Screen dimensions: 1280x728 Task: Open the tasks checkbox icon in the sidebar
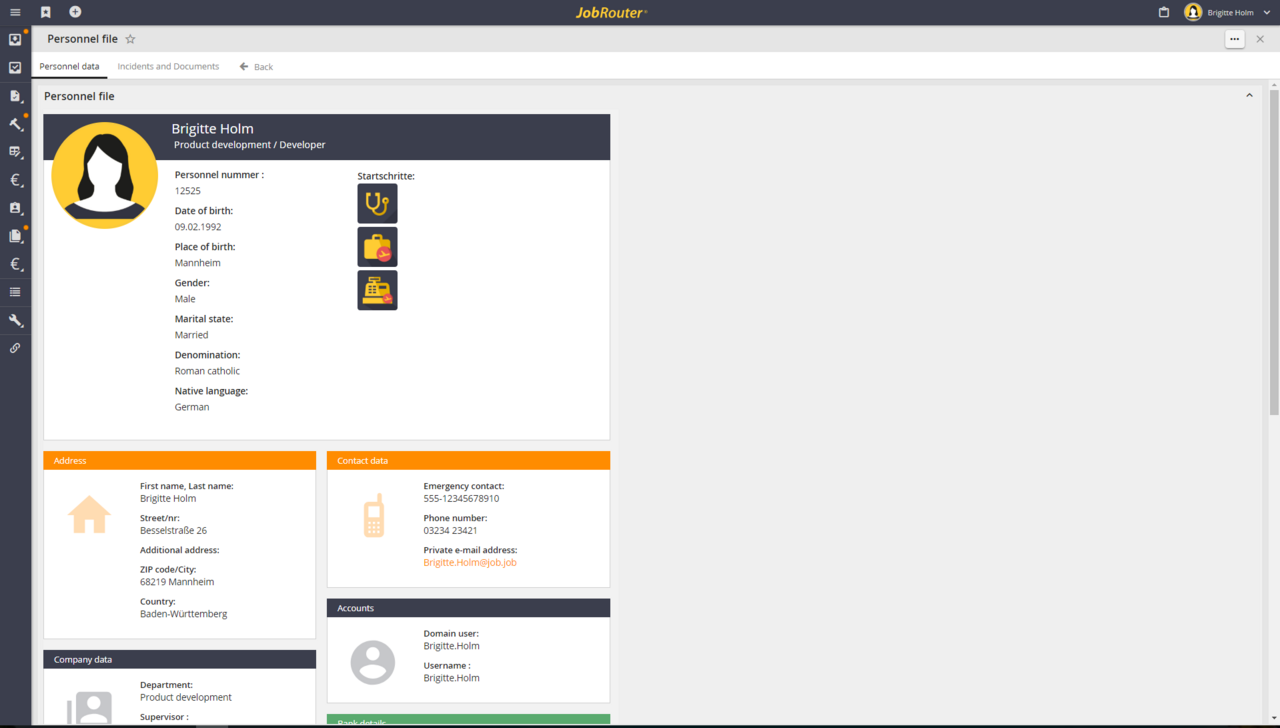[x=14, y=67]
